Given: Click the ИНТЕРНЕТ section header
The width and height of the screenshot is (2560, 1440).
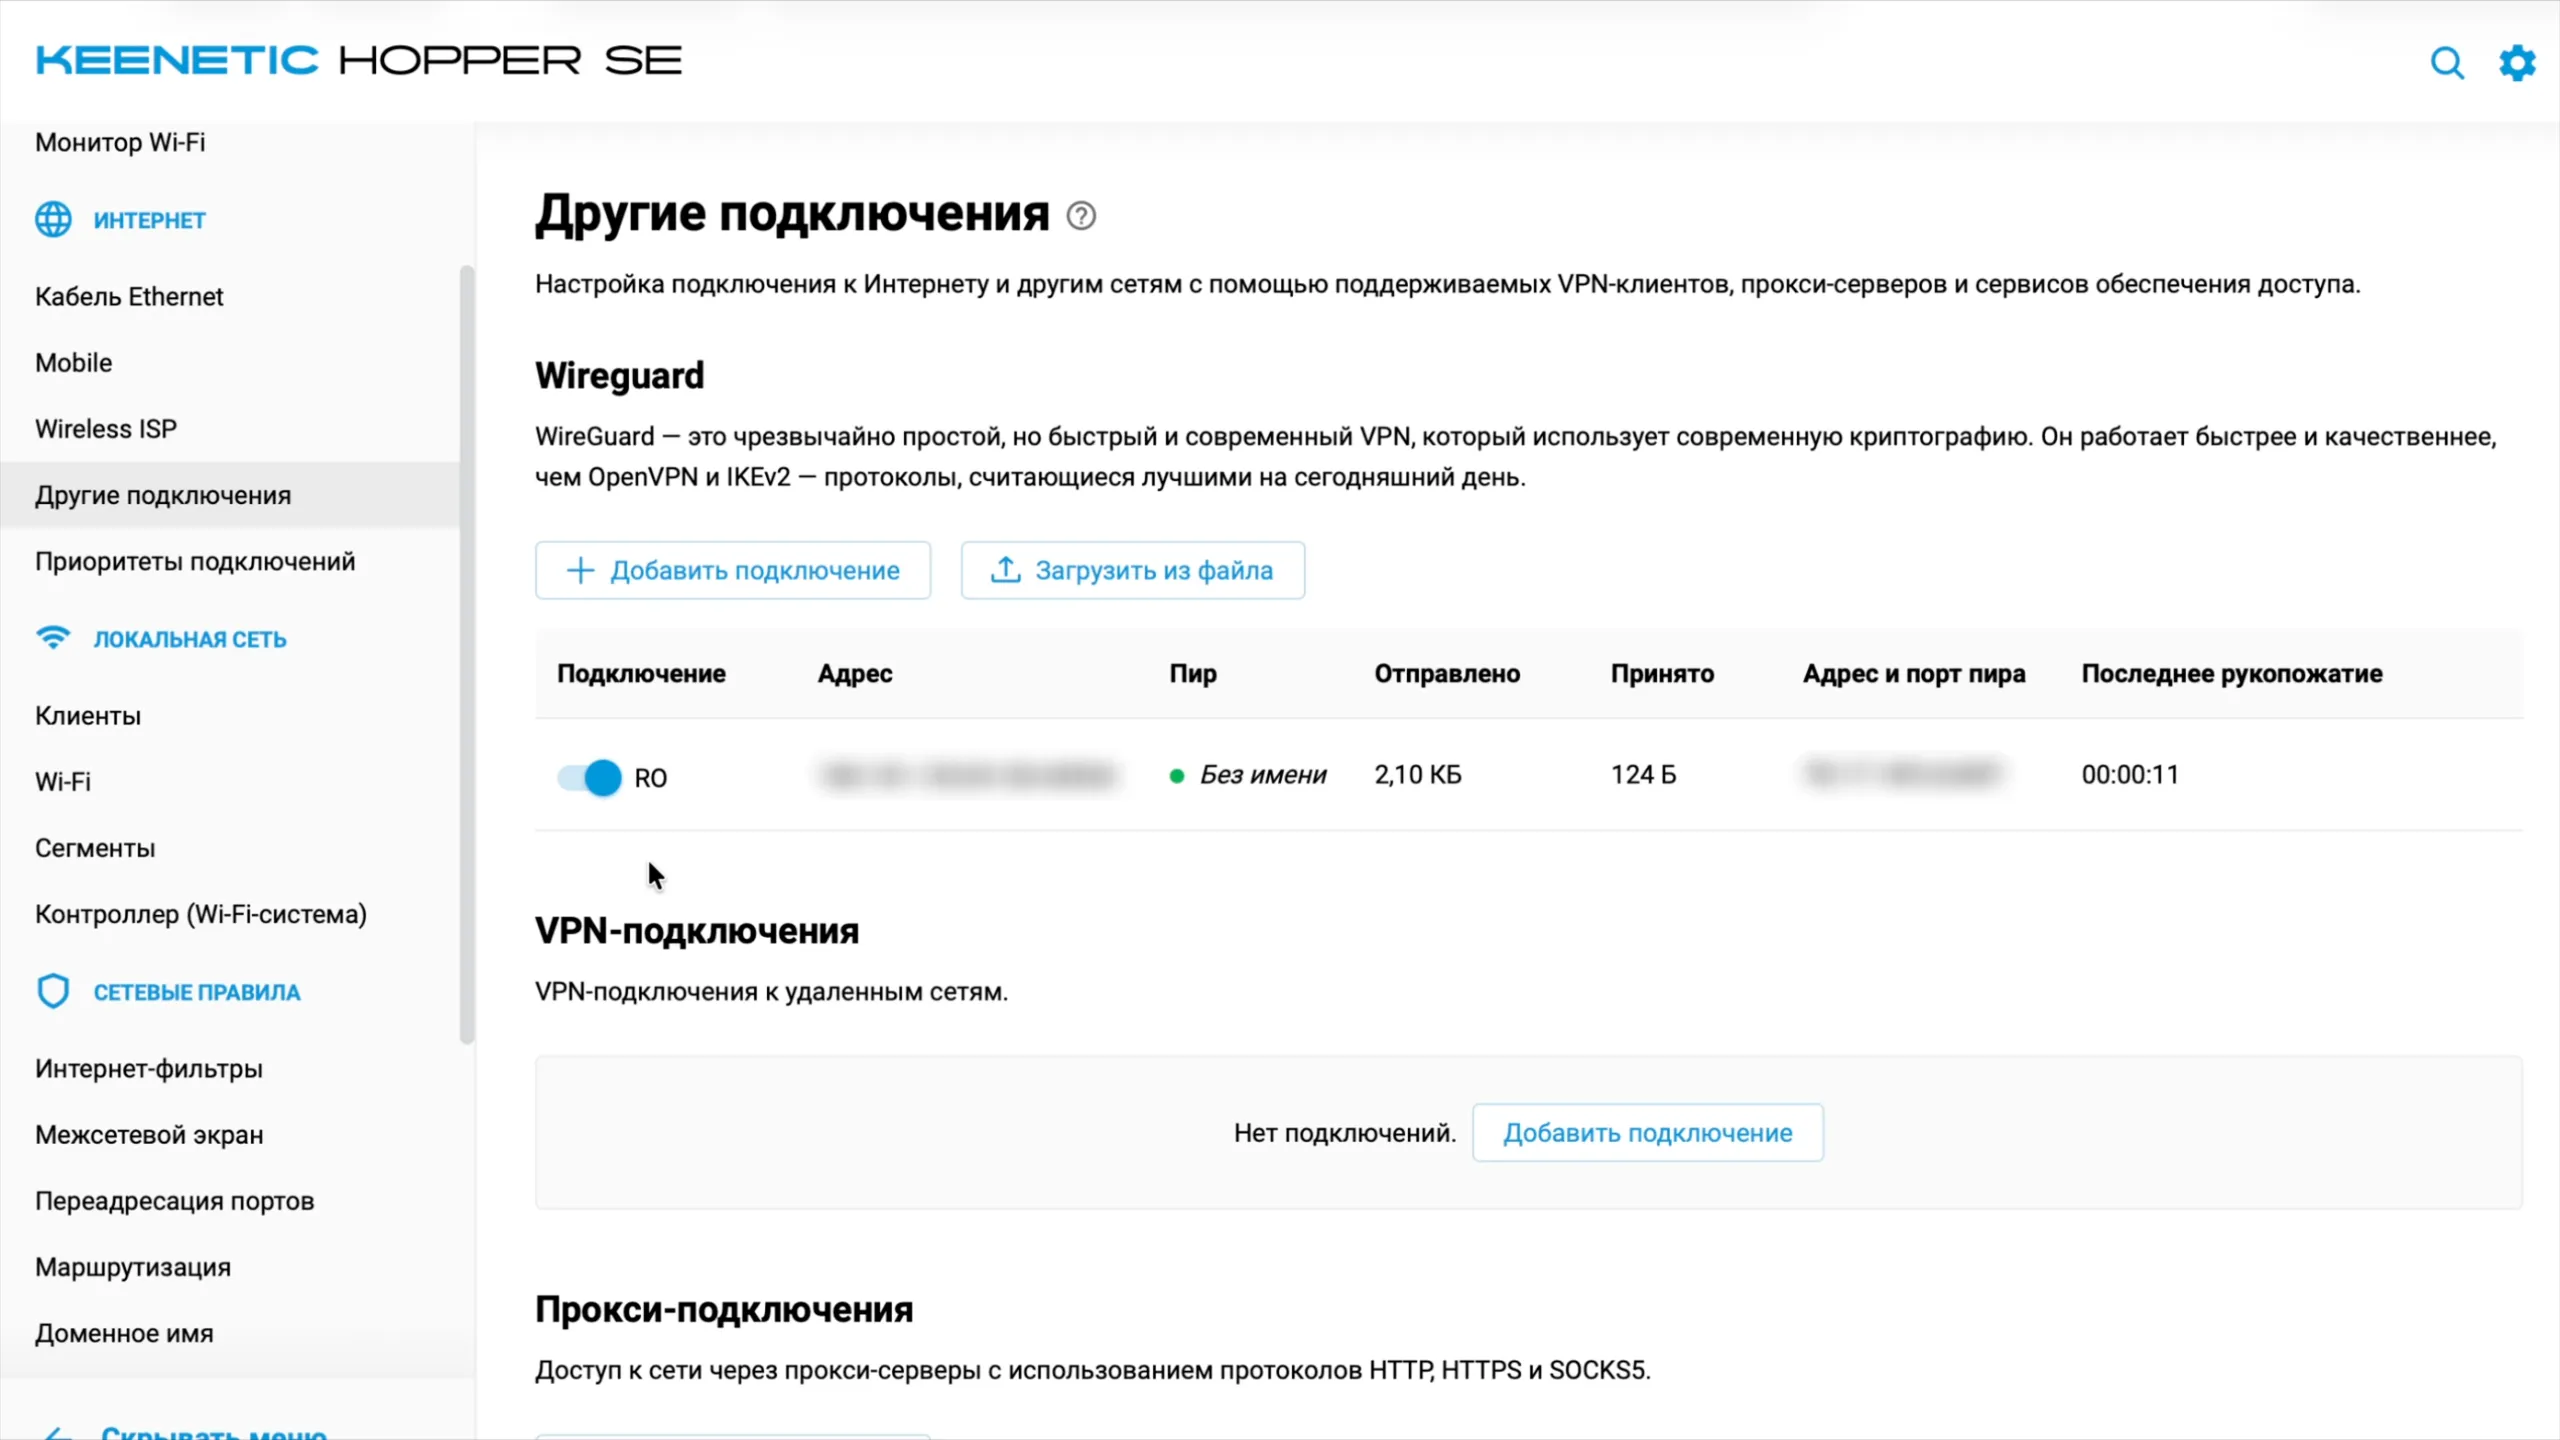Looking at the screenshot, I should pos(150,220).
